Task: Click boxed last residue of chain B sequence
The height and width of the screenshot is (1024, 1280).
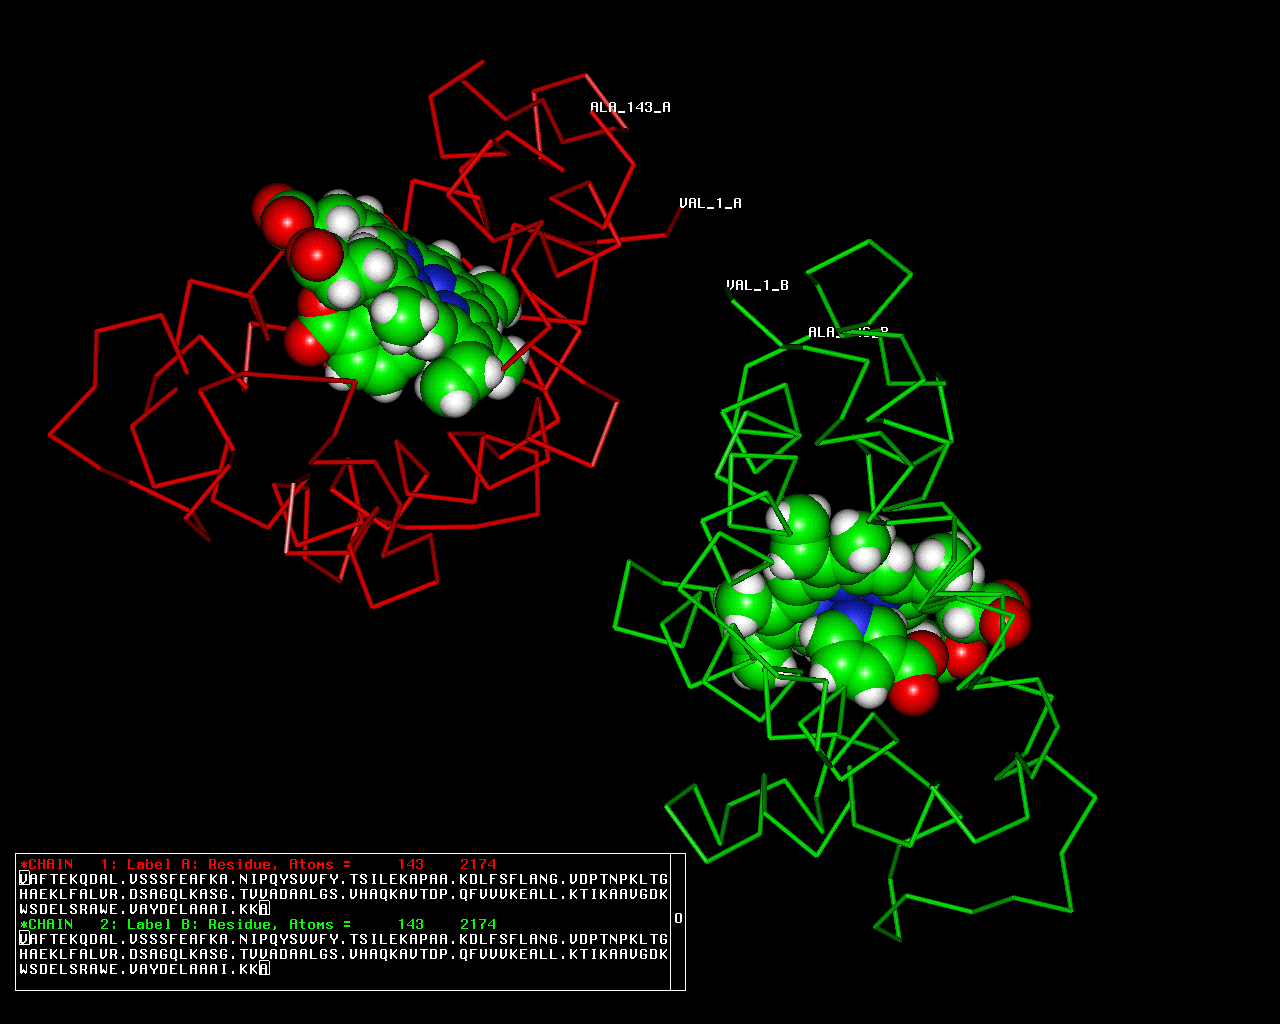Action: [x=264, y=969]
